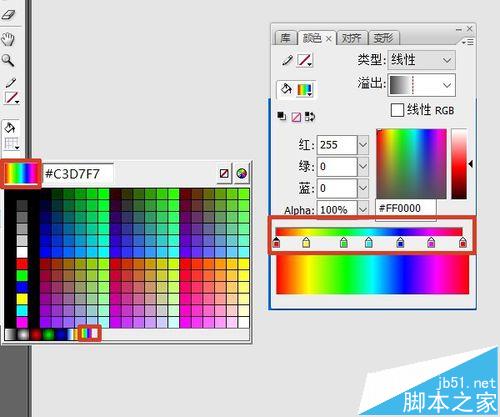Select the cyan gradient stop
Screen dimensions: 500x417
click(368, 243)
